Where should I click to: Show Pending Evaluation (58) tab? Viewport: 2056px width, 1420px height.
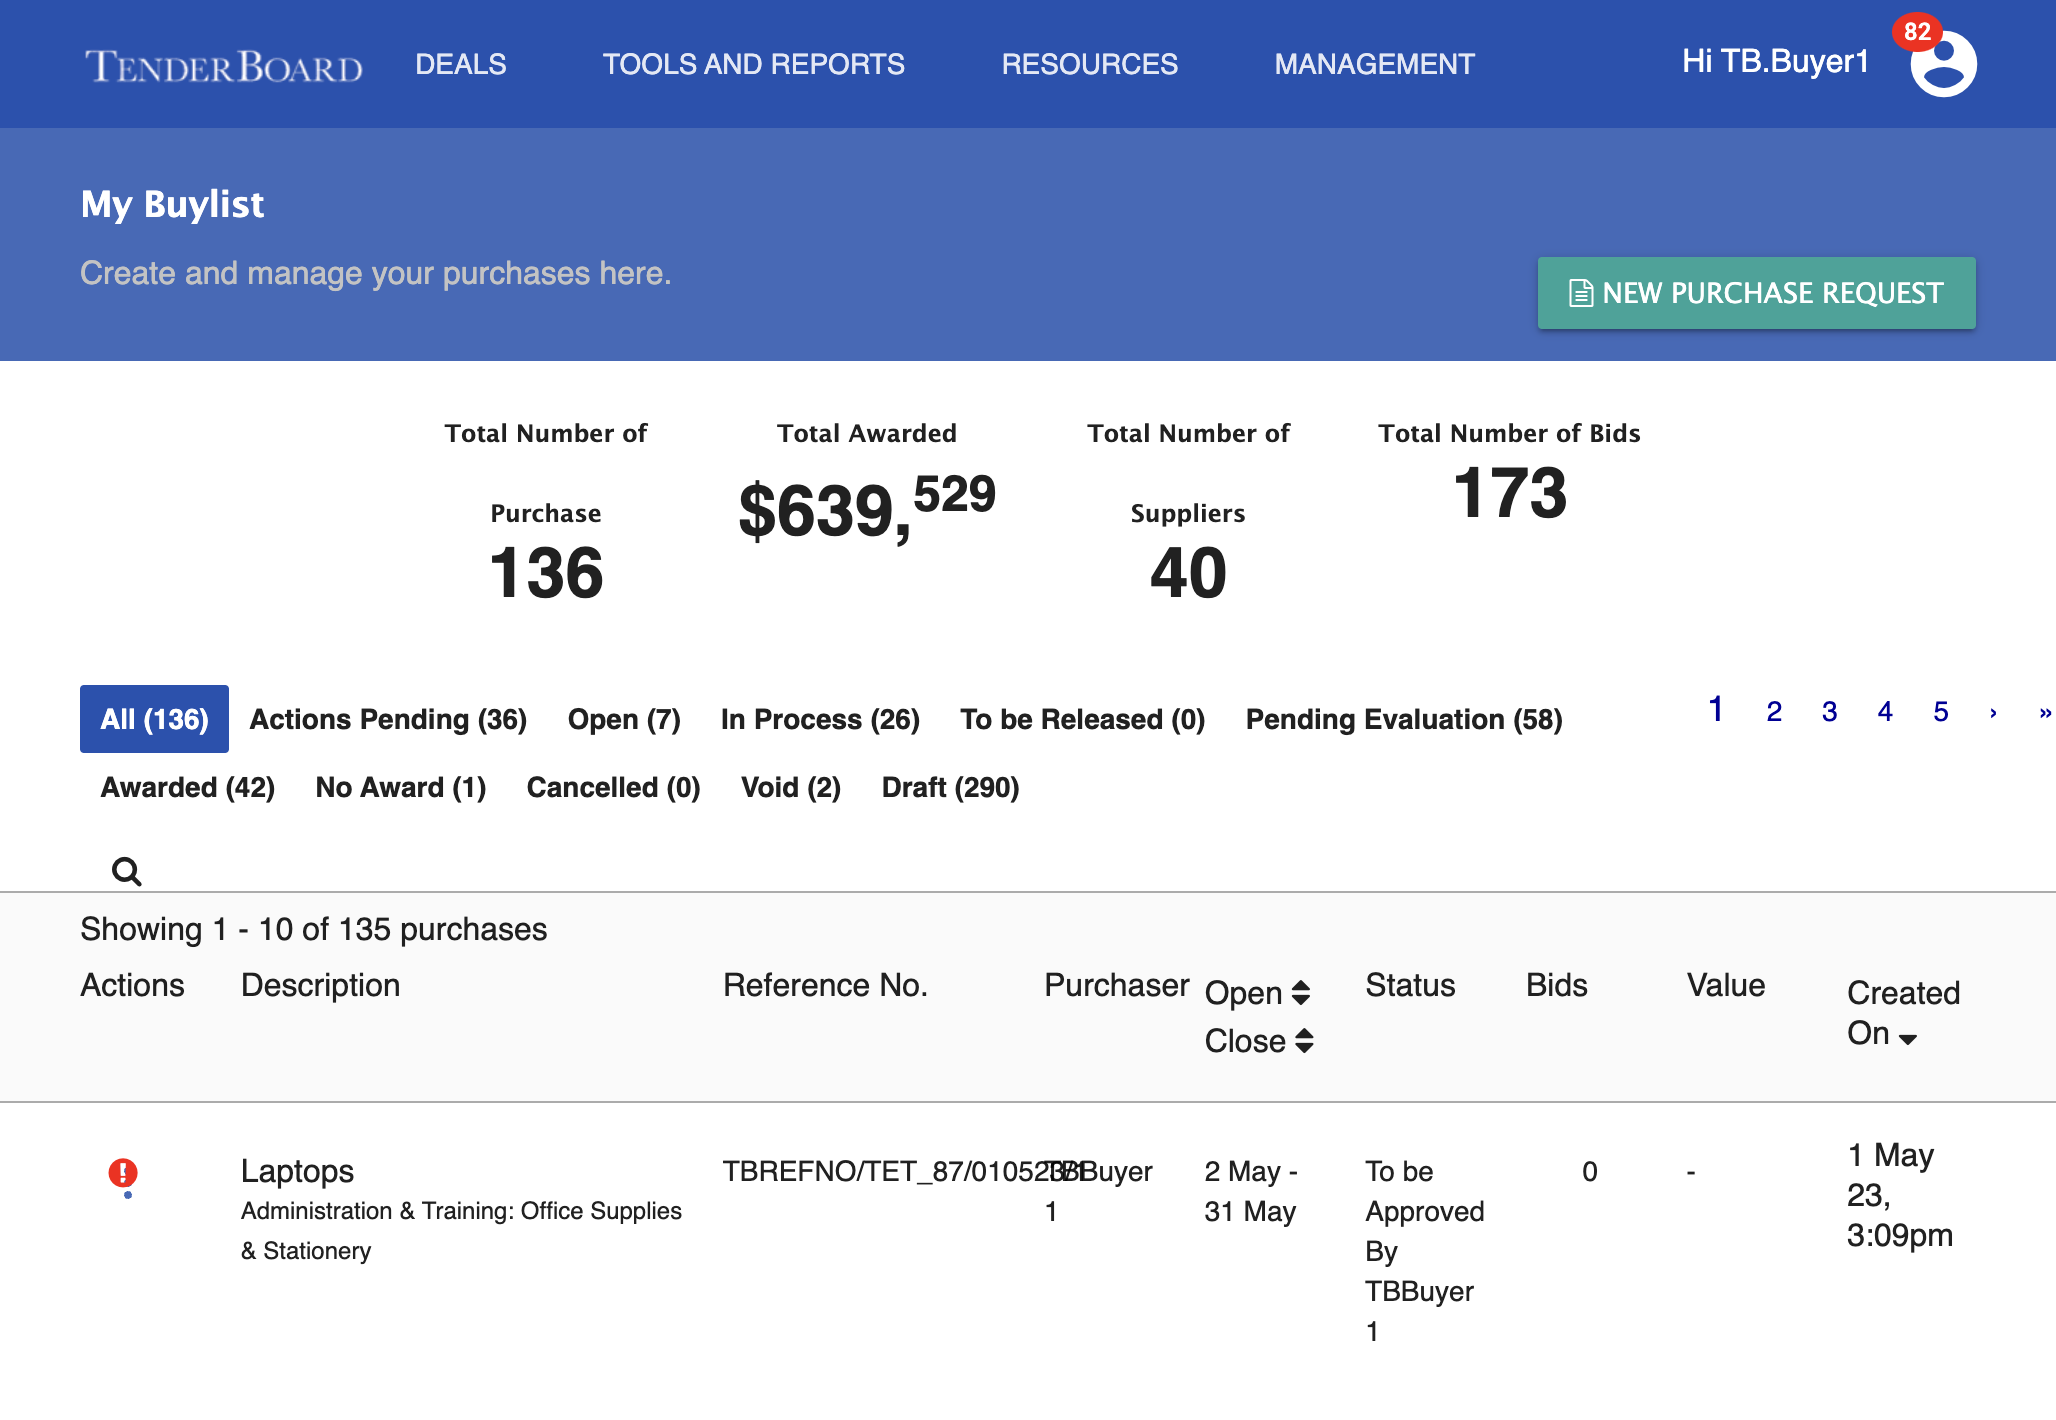coord(1404,719)
